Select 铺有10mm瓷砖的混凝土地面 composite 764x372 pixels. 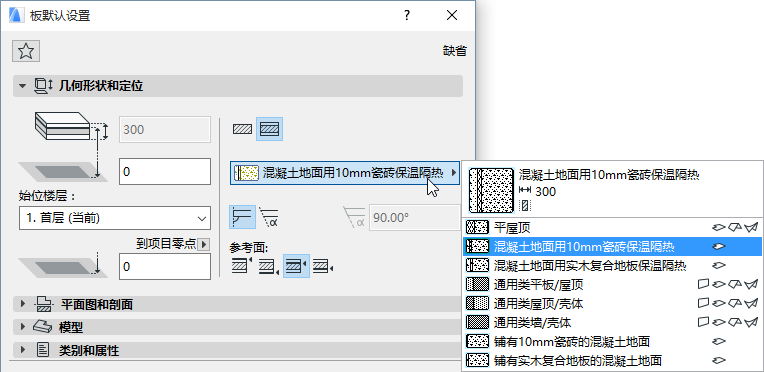[x=612, y=341]
